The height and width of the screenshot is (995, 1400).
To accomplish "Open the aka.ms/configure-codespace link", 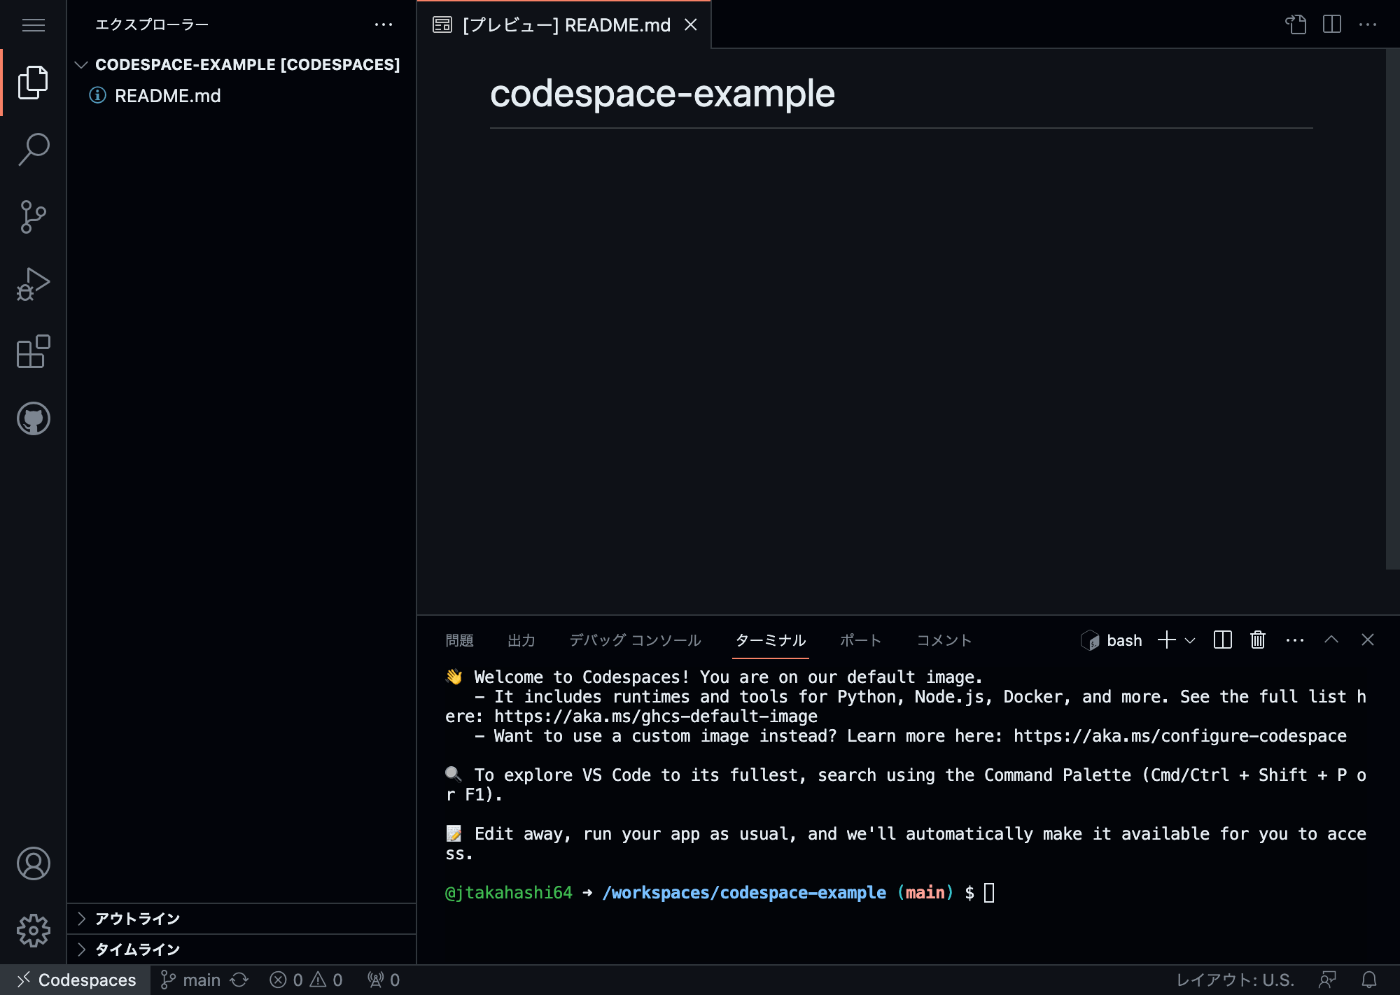I will click(x=1180, y=736).
